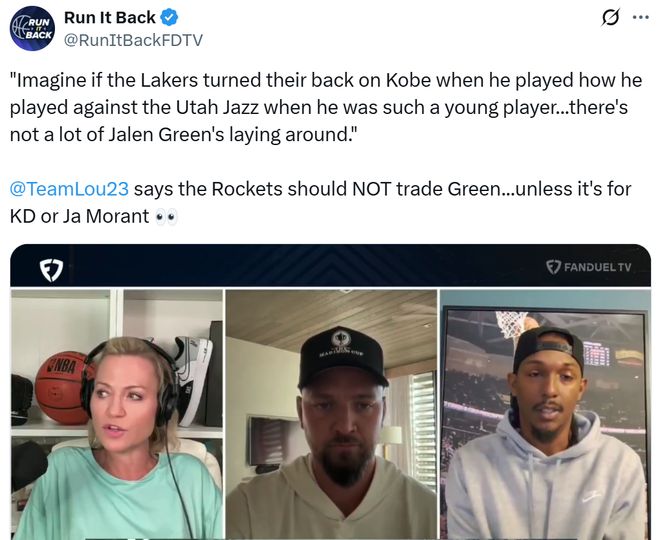Click the Run It Back display name
This screenshot has width=660, height=540.
(109, 18)
